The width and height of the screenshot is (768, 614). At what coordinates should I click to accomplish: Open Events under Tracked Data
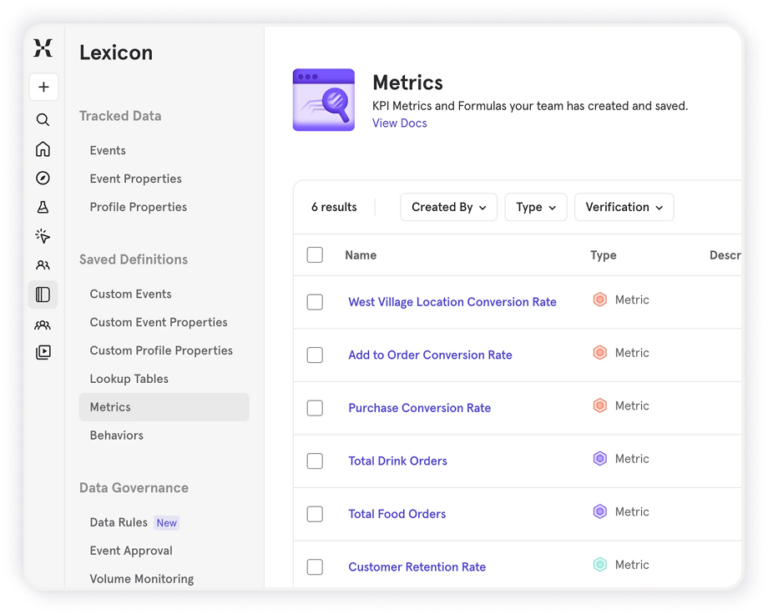tap(108, 150)
